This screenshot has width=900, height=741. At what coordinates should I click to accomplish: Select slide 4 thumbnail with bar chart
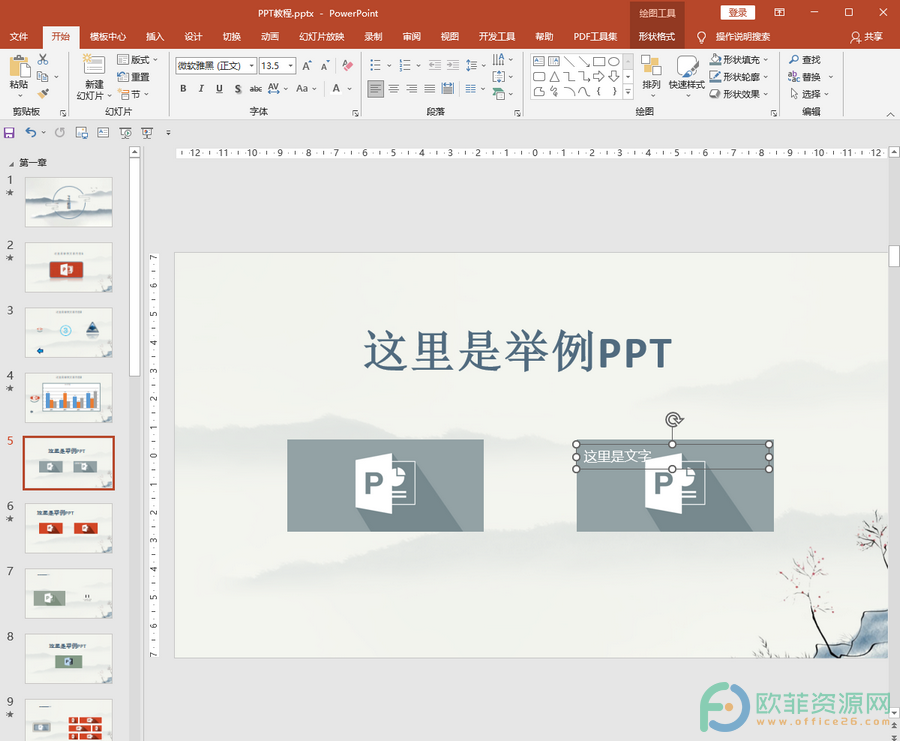pos(69,398)
